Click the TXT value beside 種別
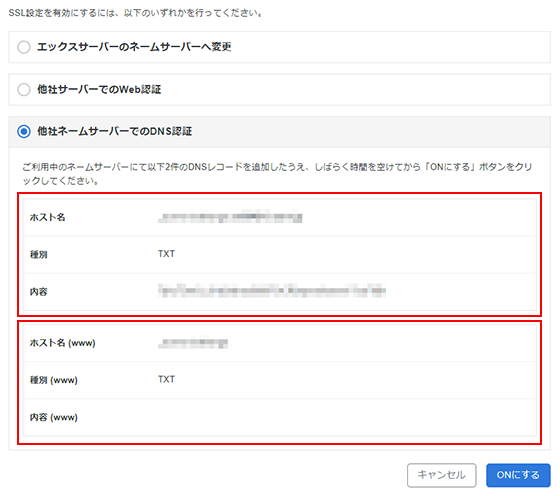Screen dimensions: 560x496 click(x=166, y=254)
